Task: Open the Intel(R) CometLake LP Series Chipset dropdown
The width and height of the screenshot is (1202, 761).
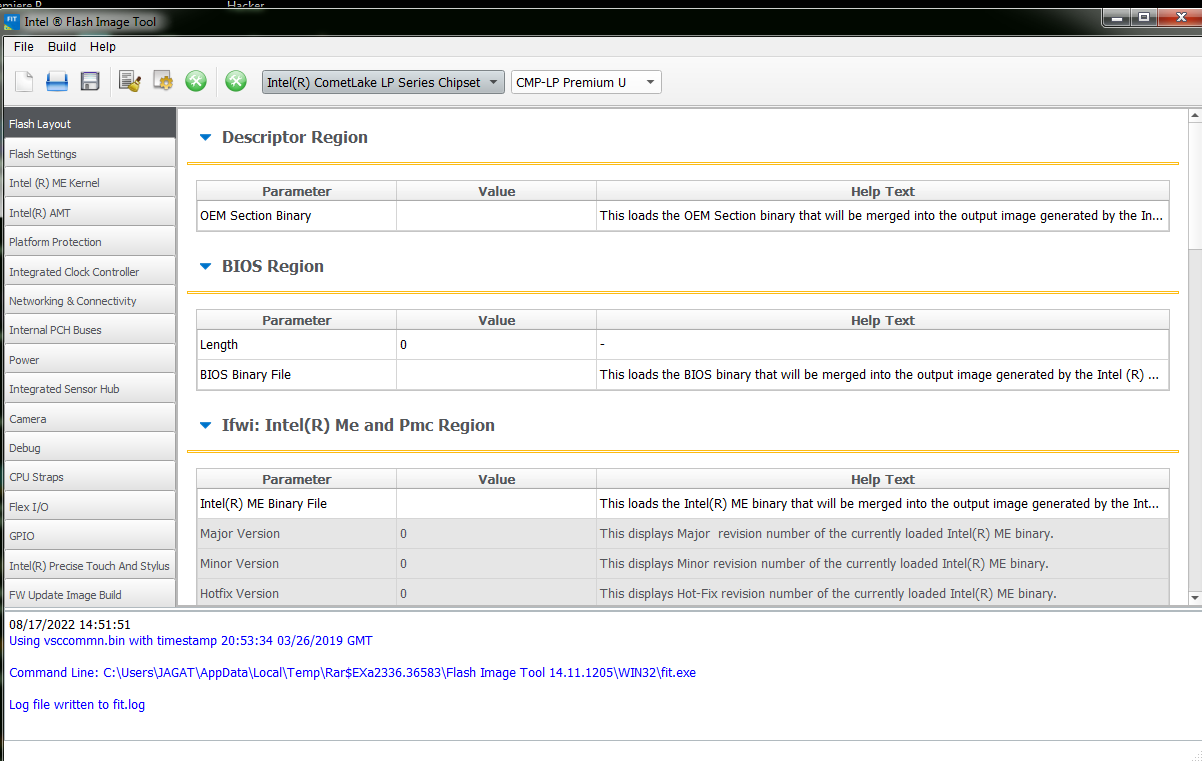Action: coord(384,83)
